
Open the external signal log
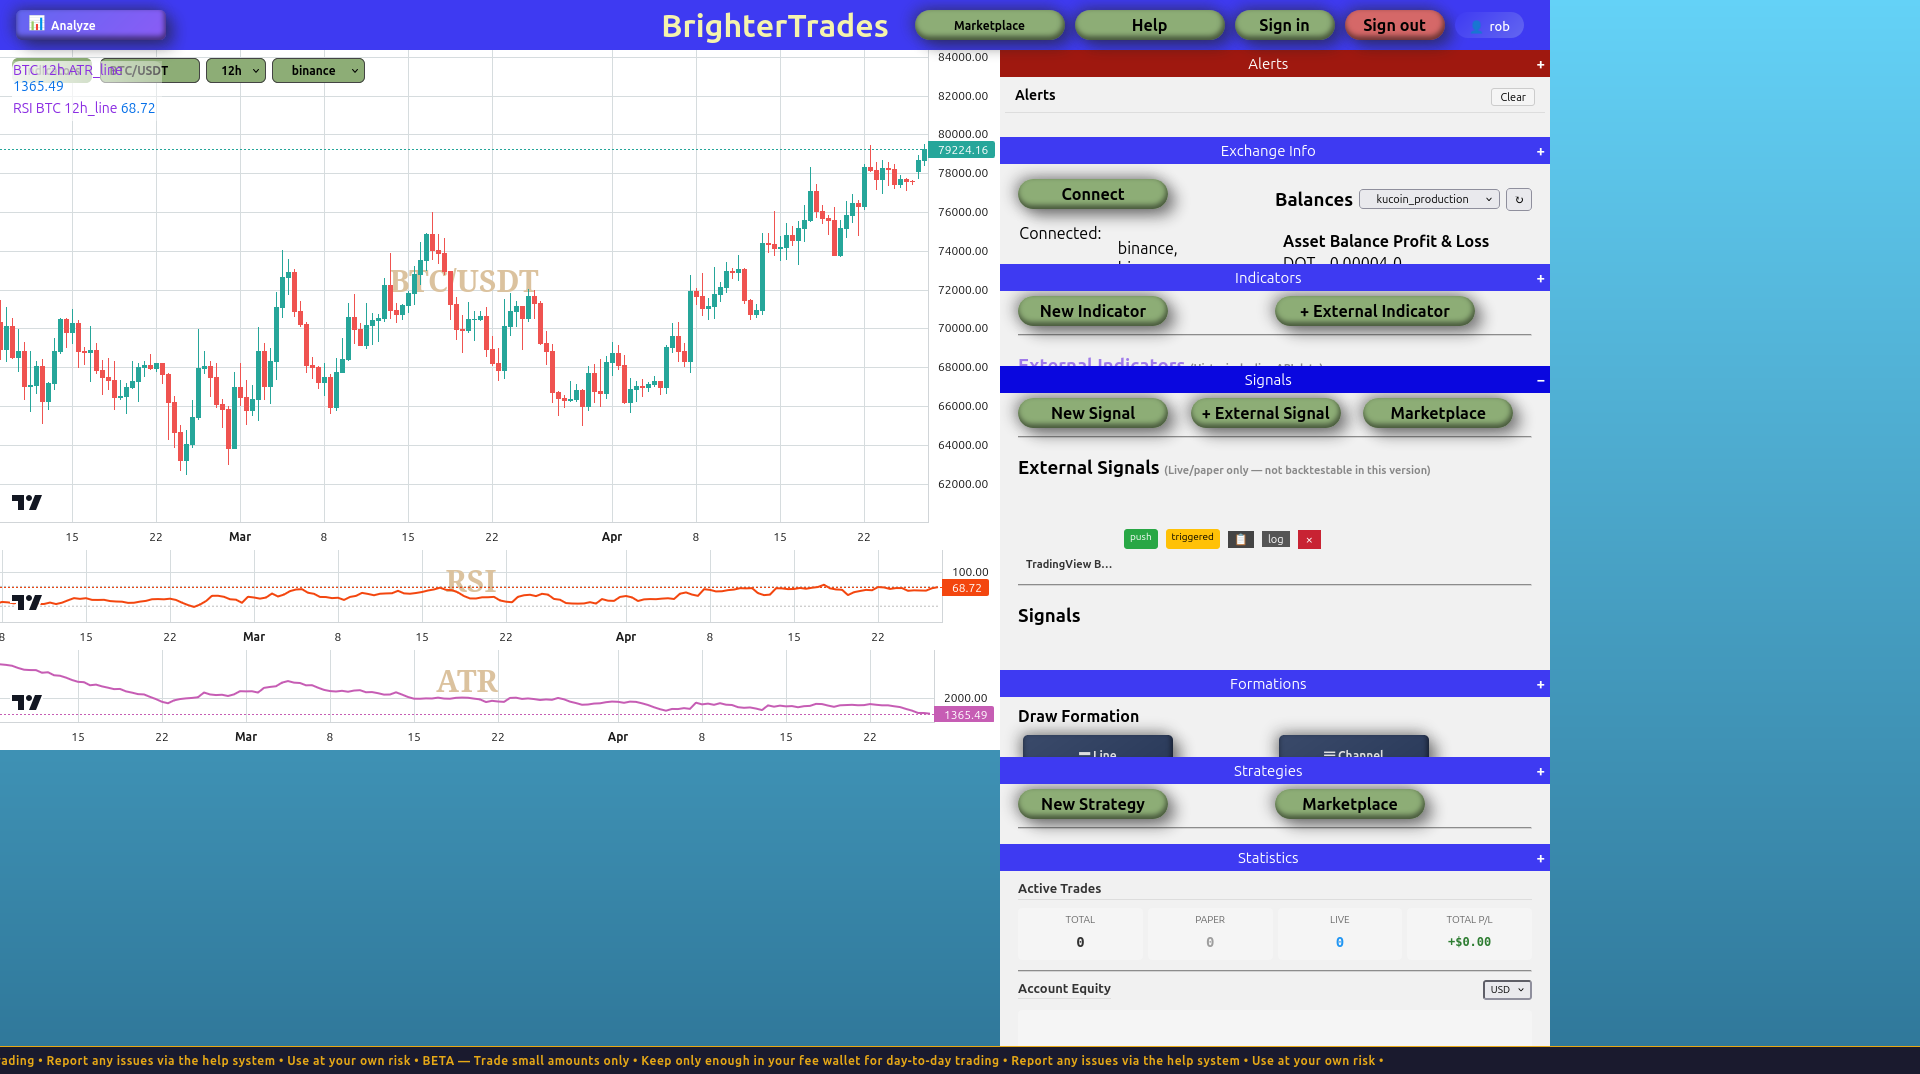point(1275,539)
